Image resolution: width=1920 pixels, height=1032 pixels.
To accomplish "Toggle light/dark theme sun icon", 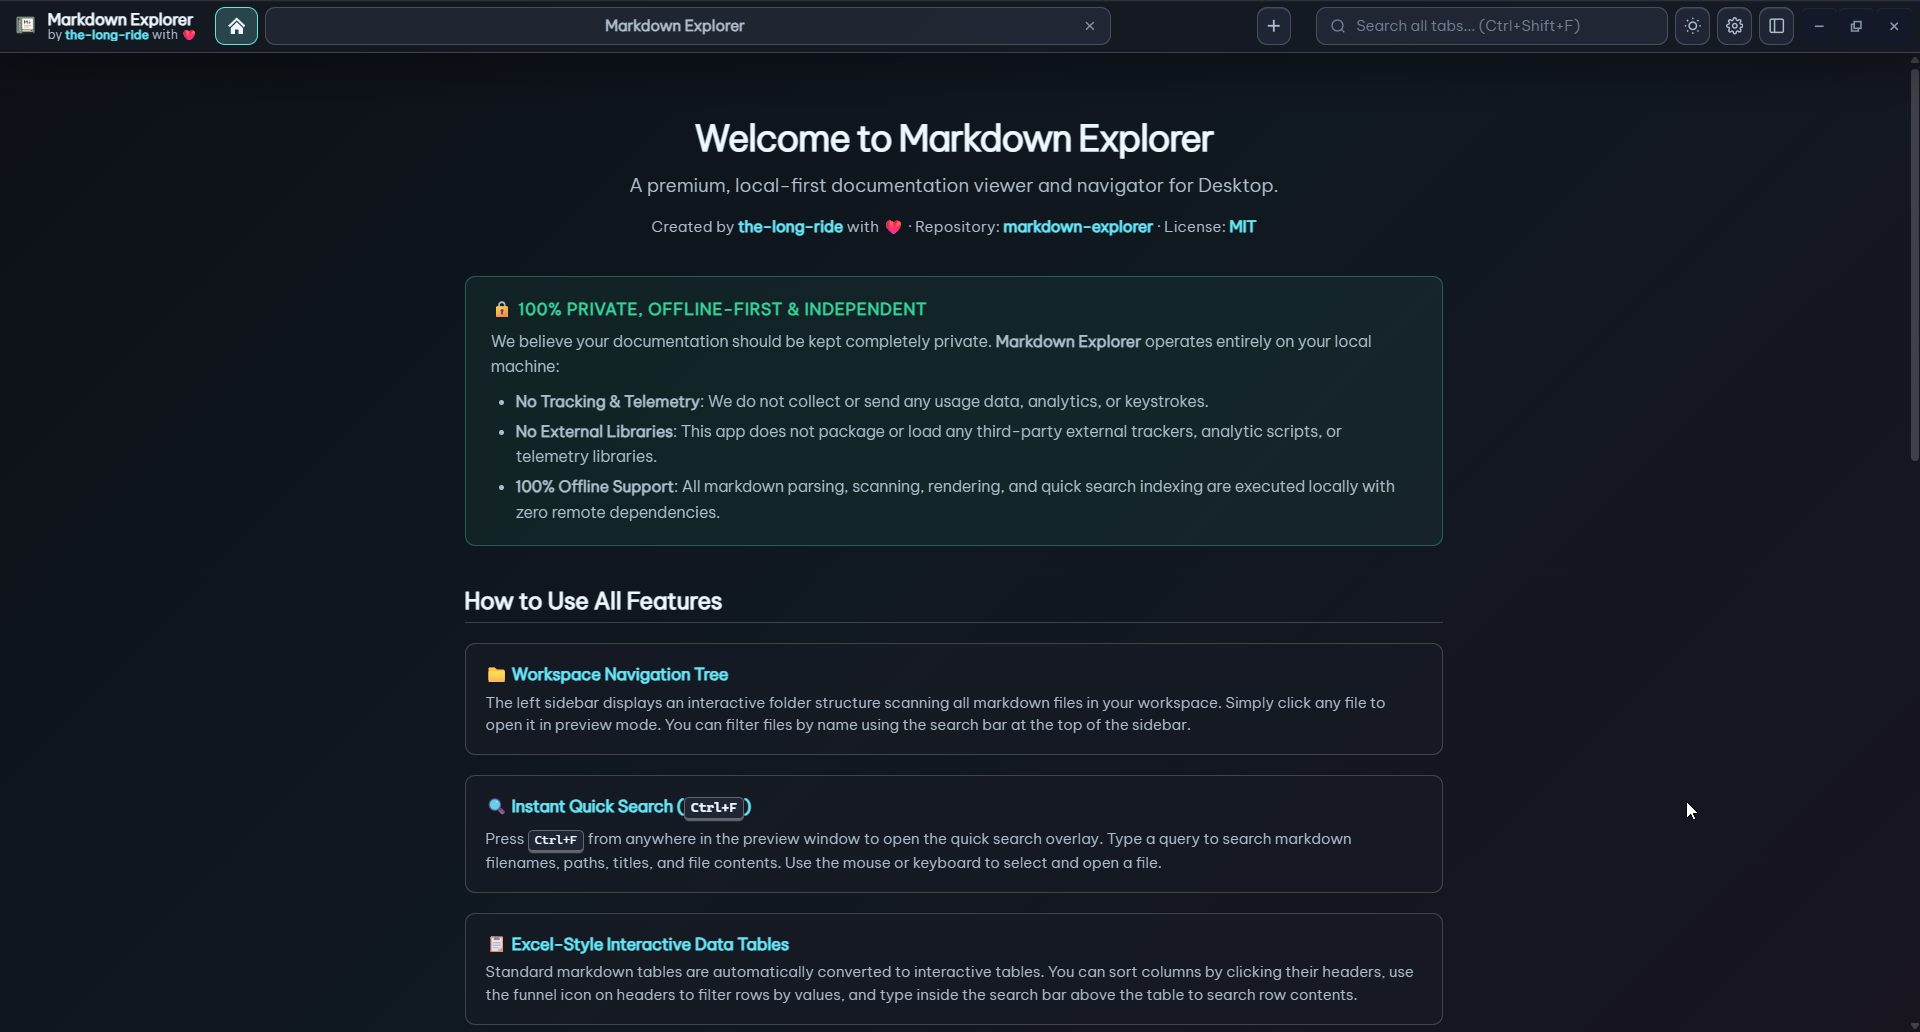I will [x=1692, y=26].
